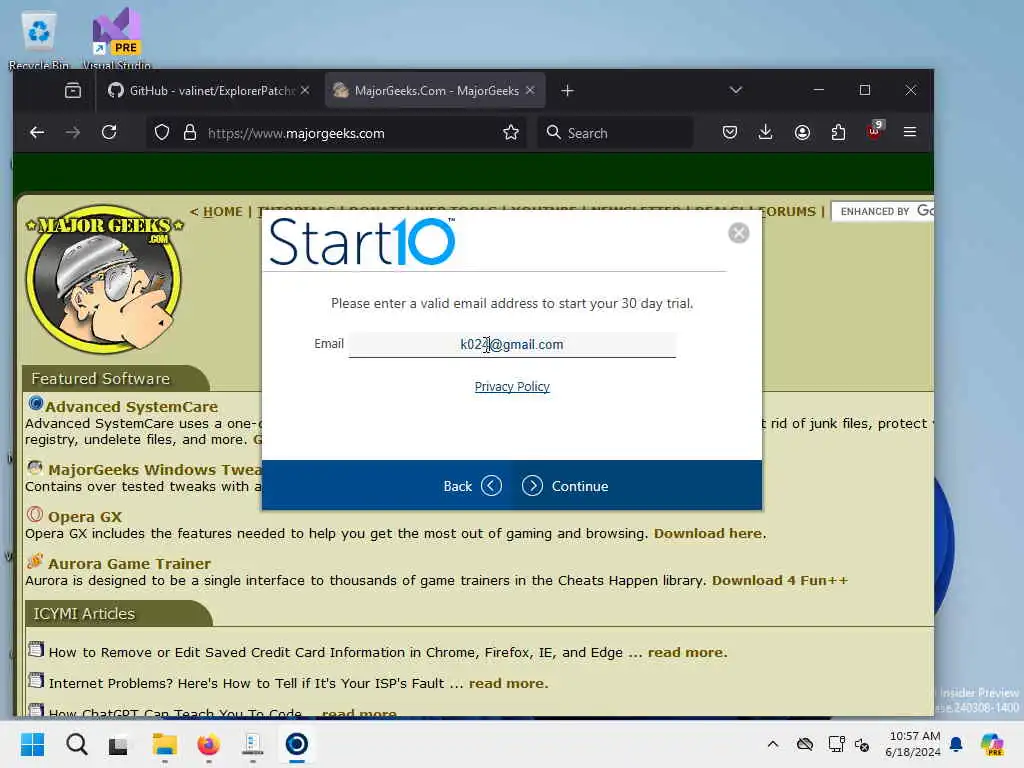Click the volume muted tray icon
Screen dimensions: 1024x768
[862, 744]
